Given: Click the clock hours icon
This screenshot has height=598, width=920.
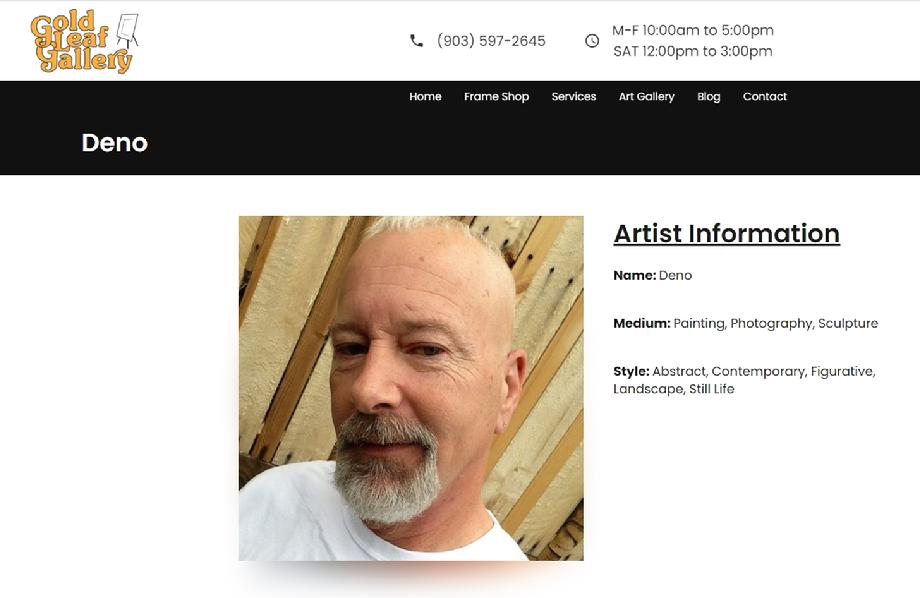Looking at the screenshot, I should tap(592, 40).
